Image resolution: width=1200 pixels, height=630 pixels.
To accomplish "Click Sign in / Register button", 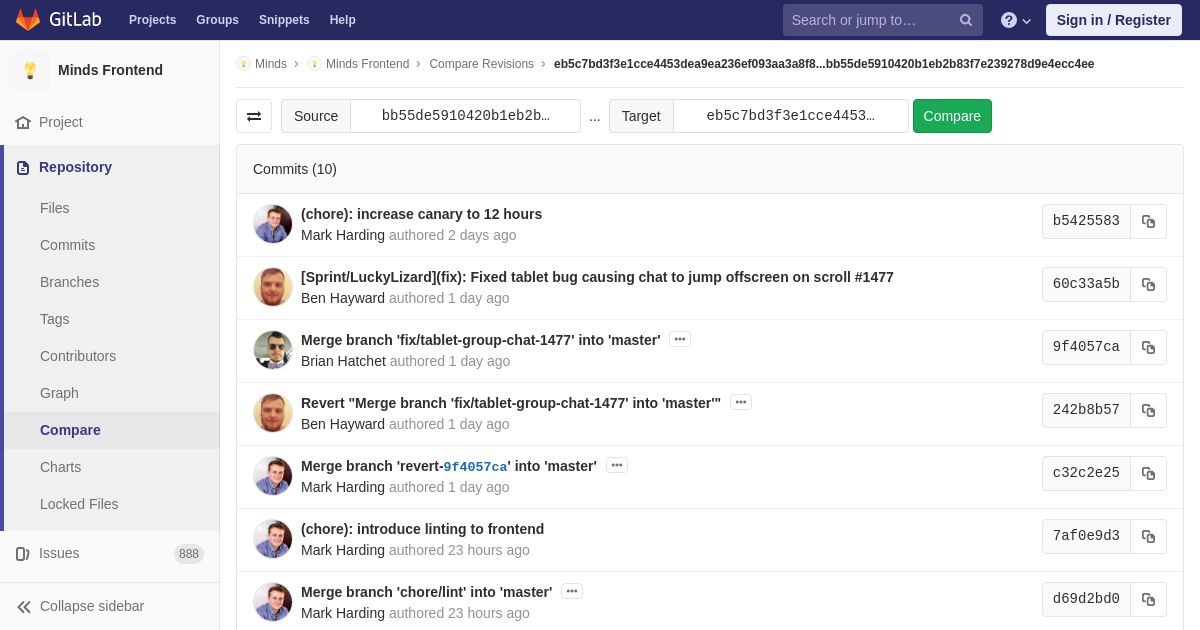I will (x=1113, y=20).
